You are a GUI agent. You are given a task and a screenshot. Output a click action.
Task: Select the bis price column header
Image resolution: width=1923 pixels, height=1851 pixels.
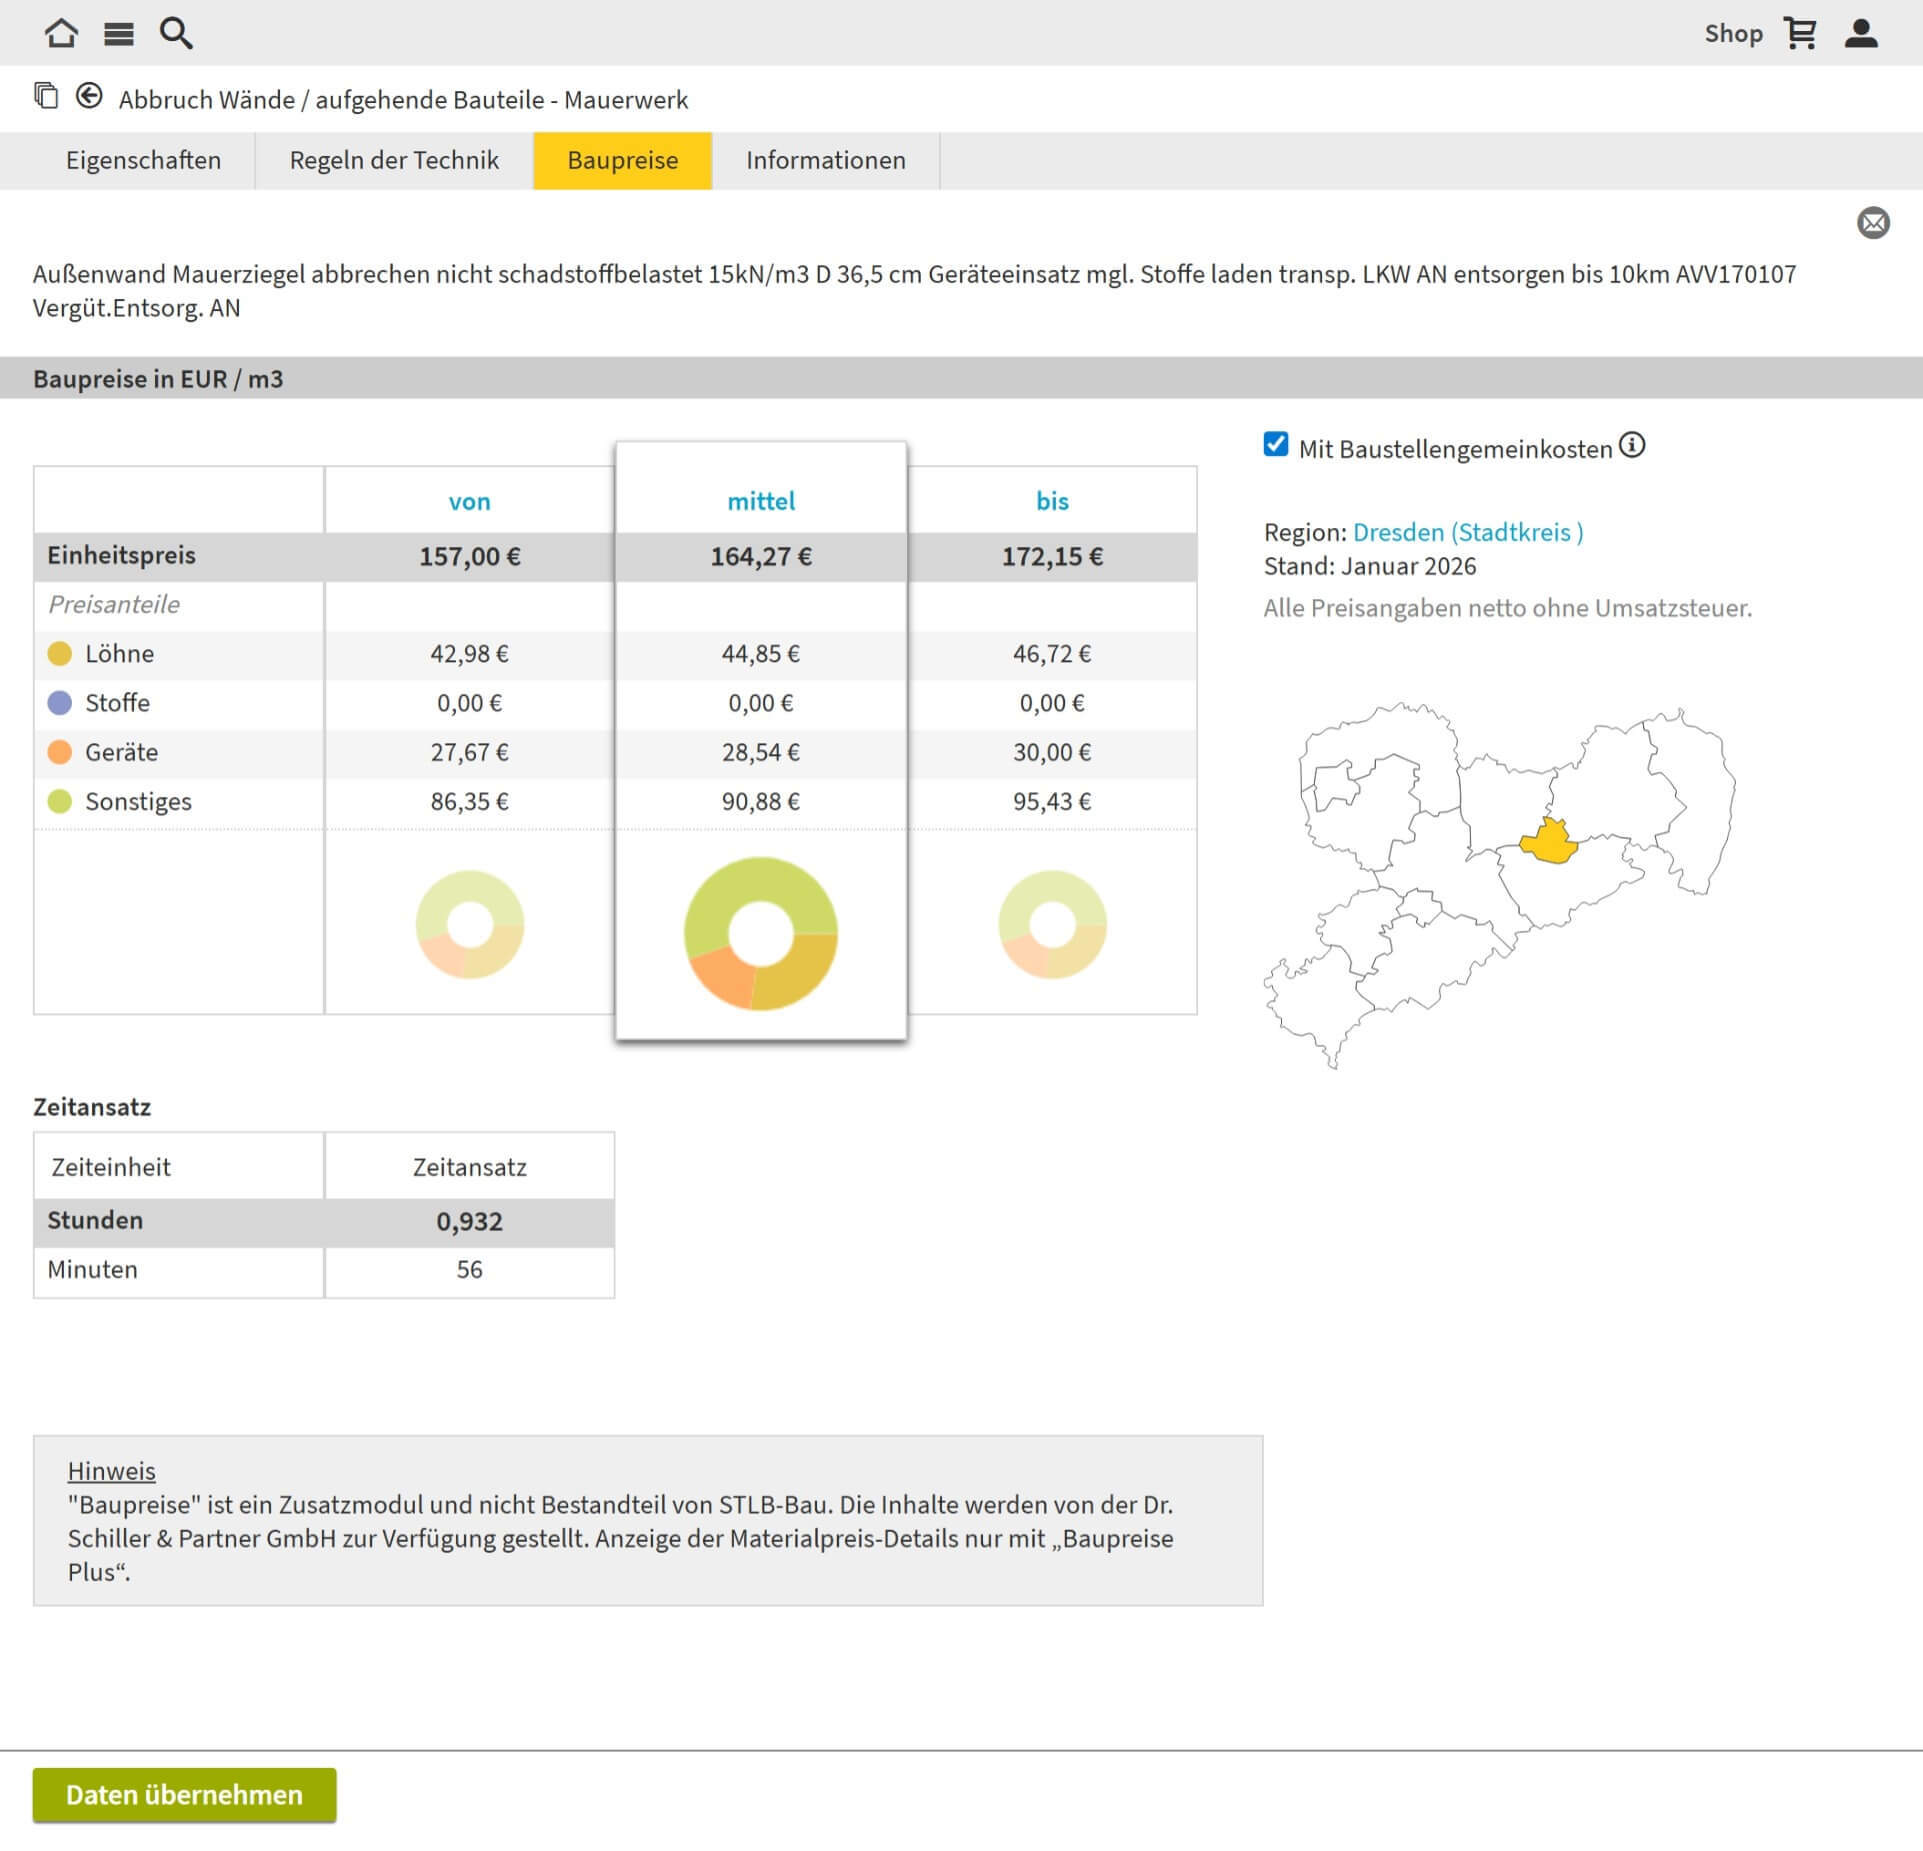[x=1052, y=501]
